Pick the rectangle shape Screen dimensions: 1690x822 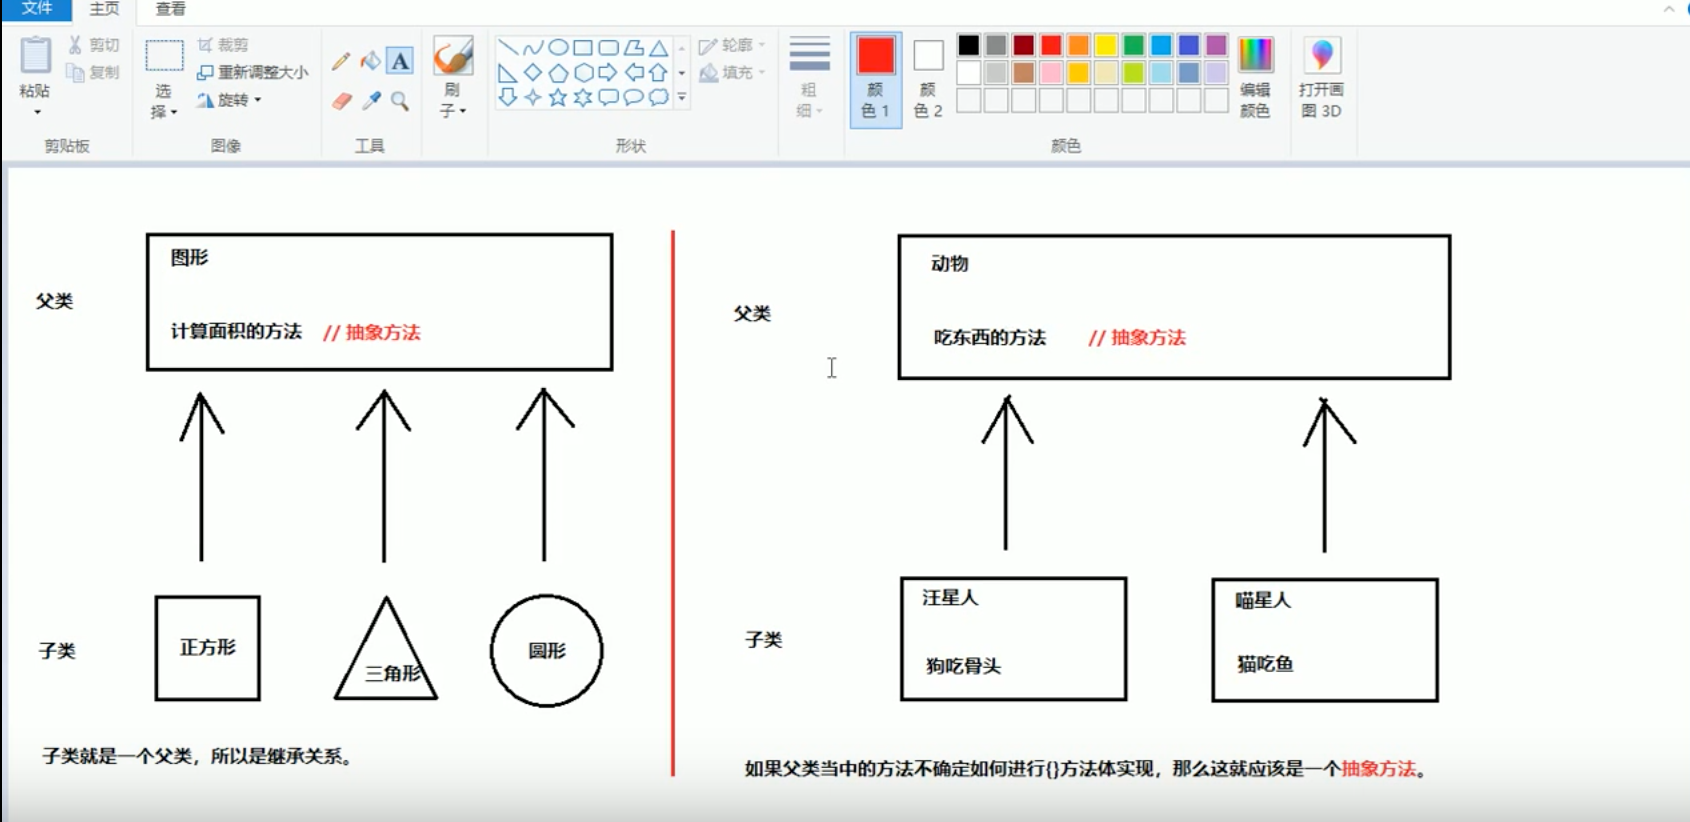[583, 47]
